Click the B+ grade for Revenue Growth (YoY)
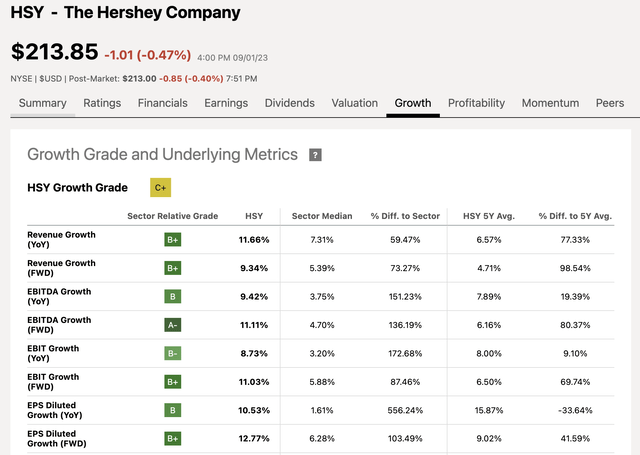Image resolution: width=640 pixels, height=455 pixels. (173, 240)
